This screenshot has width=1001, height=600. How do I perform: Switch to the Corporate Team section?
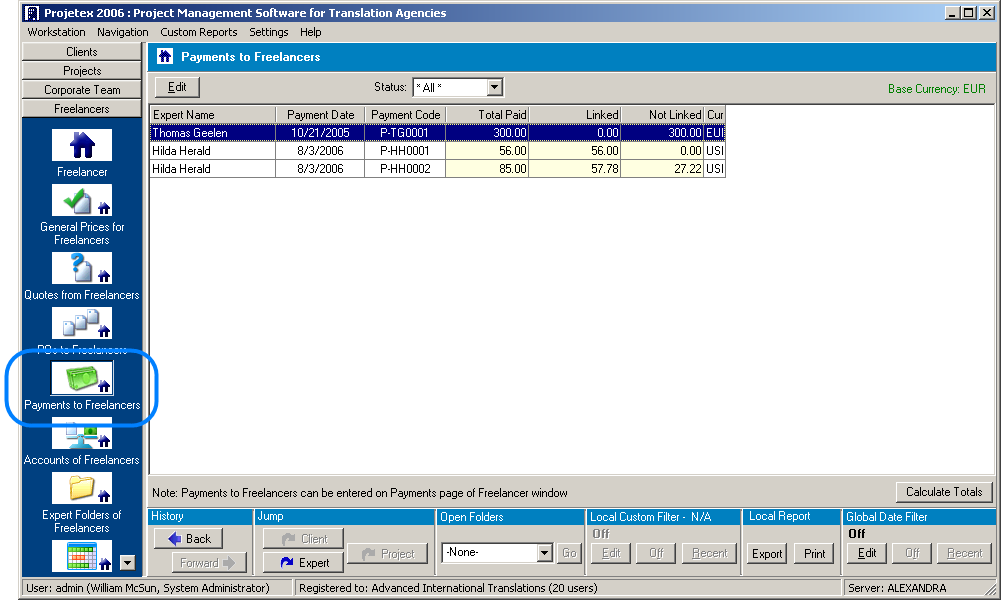(x=82, y=90)
